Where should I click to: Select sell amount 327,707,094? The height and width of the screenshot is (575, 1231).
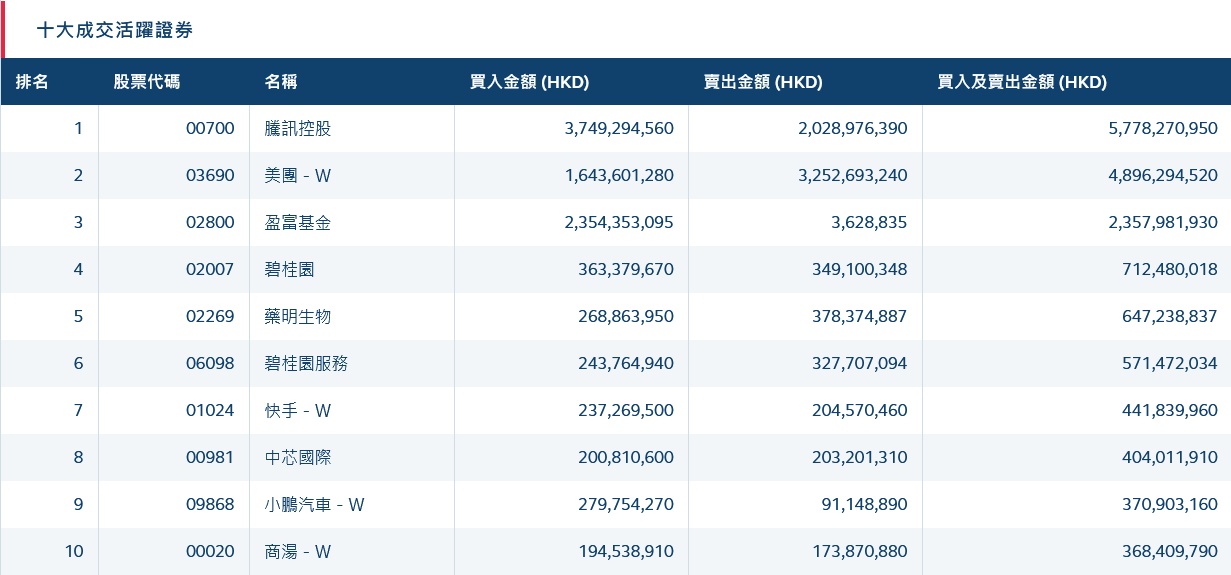point(860,363)
